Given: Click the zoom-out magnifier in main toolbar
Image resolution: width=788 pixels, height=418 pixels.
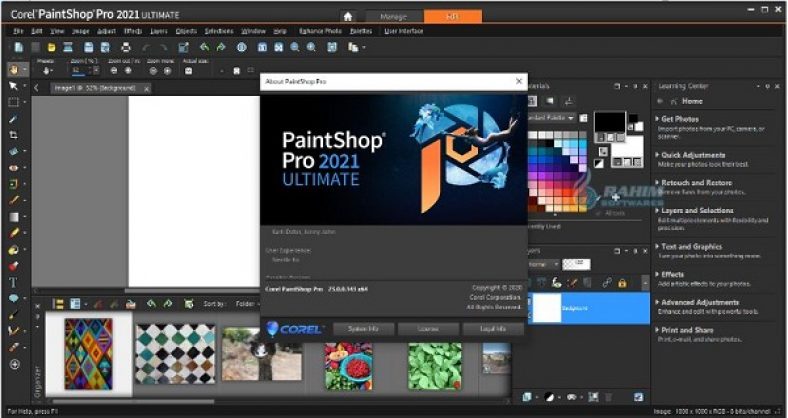Looking at the screenshot, I should [x=294, y=47].
